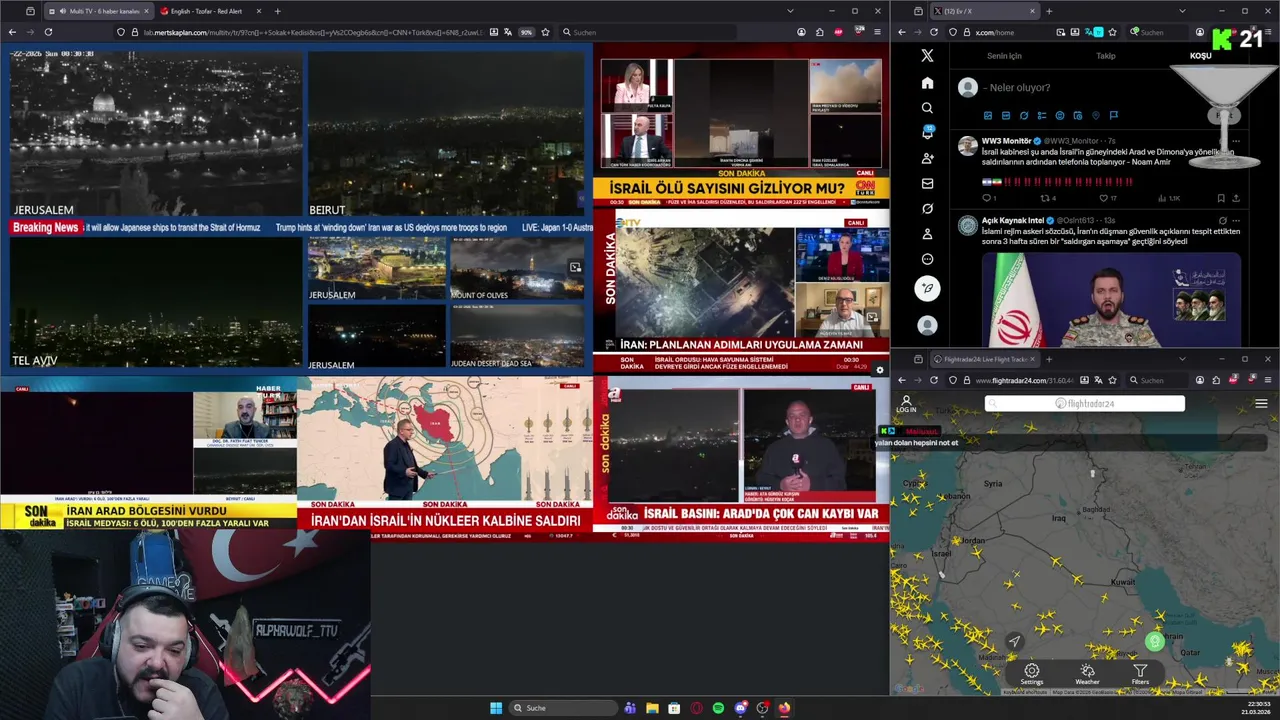
Task: Add GIF icon in X composer
Action: [1005, 116]
